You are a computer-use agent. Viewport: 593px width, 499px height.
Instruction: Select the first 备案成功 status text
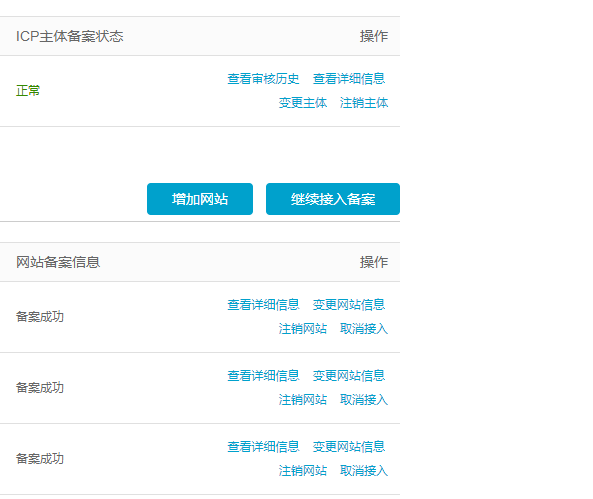coord(40,317)
